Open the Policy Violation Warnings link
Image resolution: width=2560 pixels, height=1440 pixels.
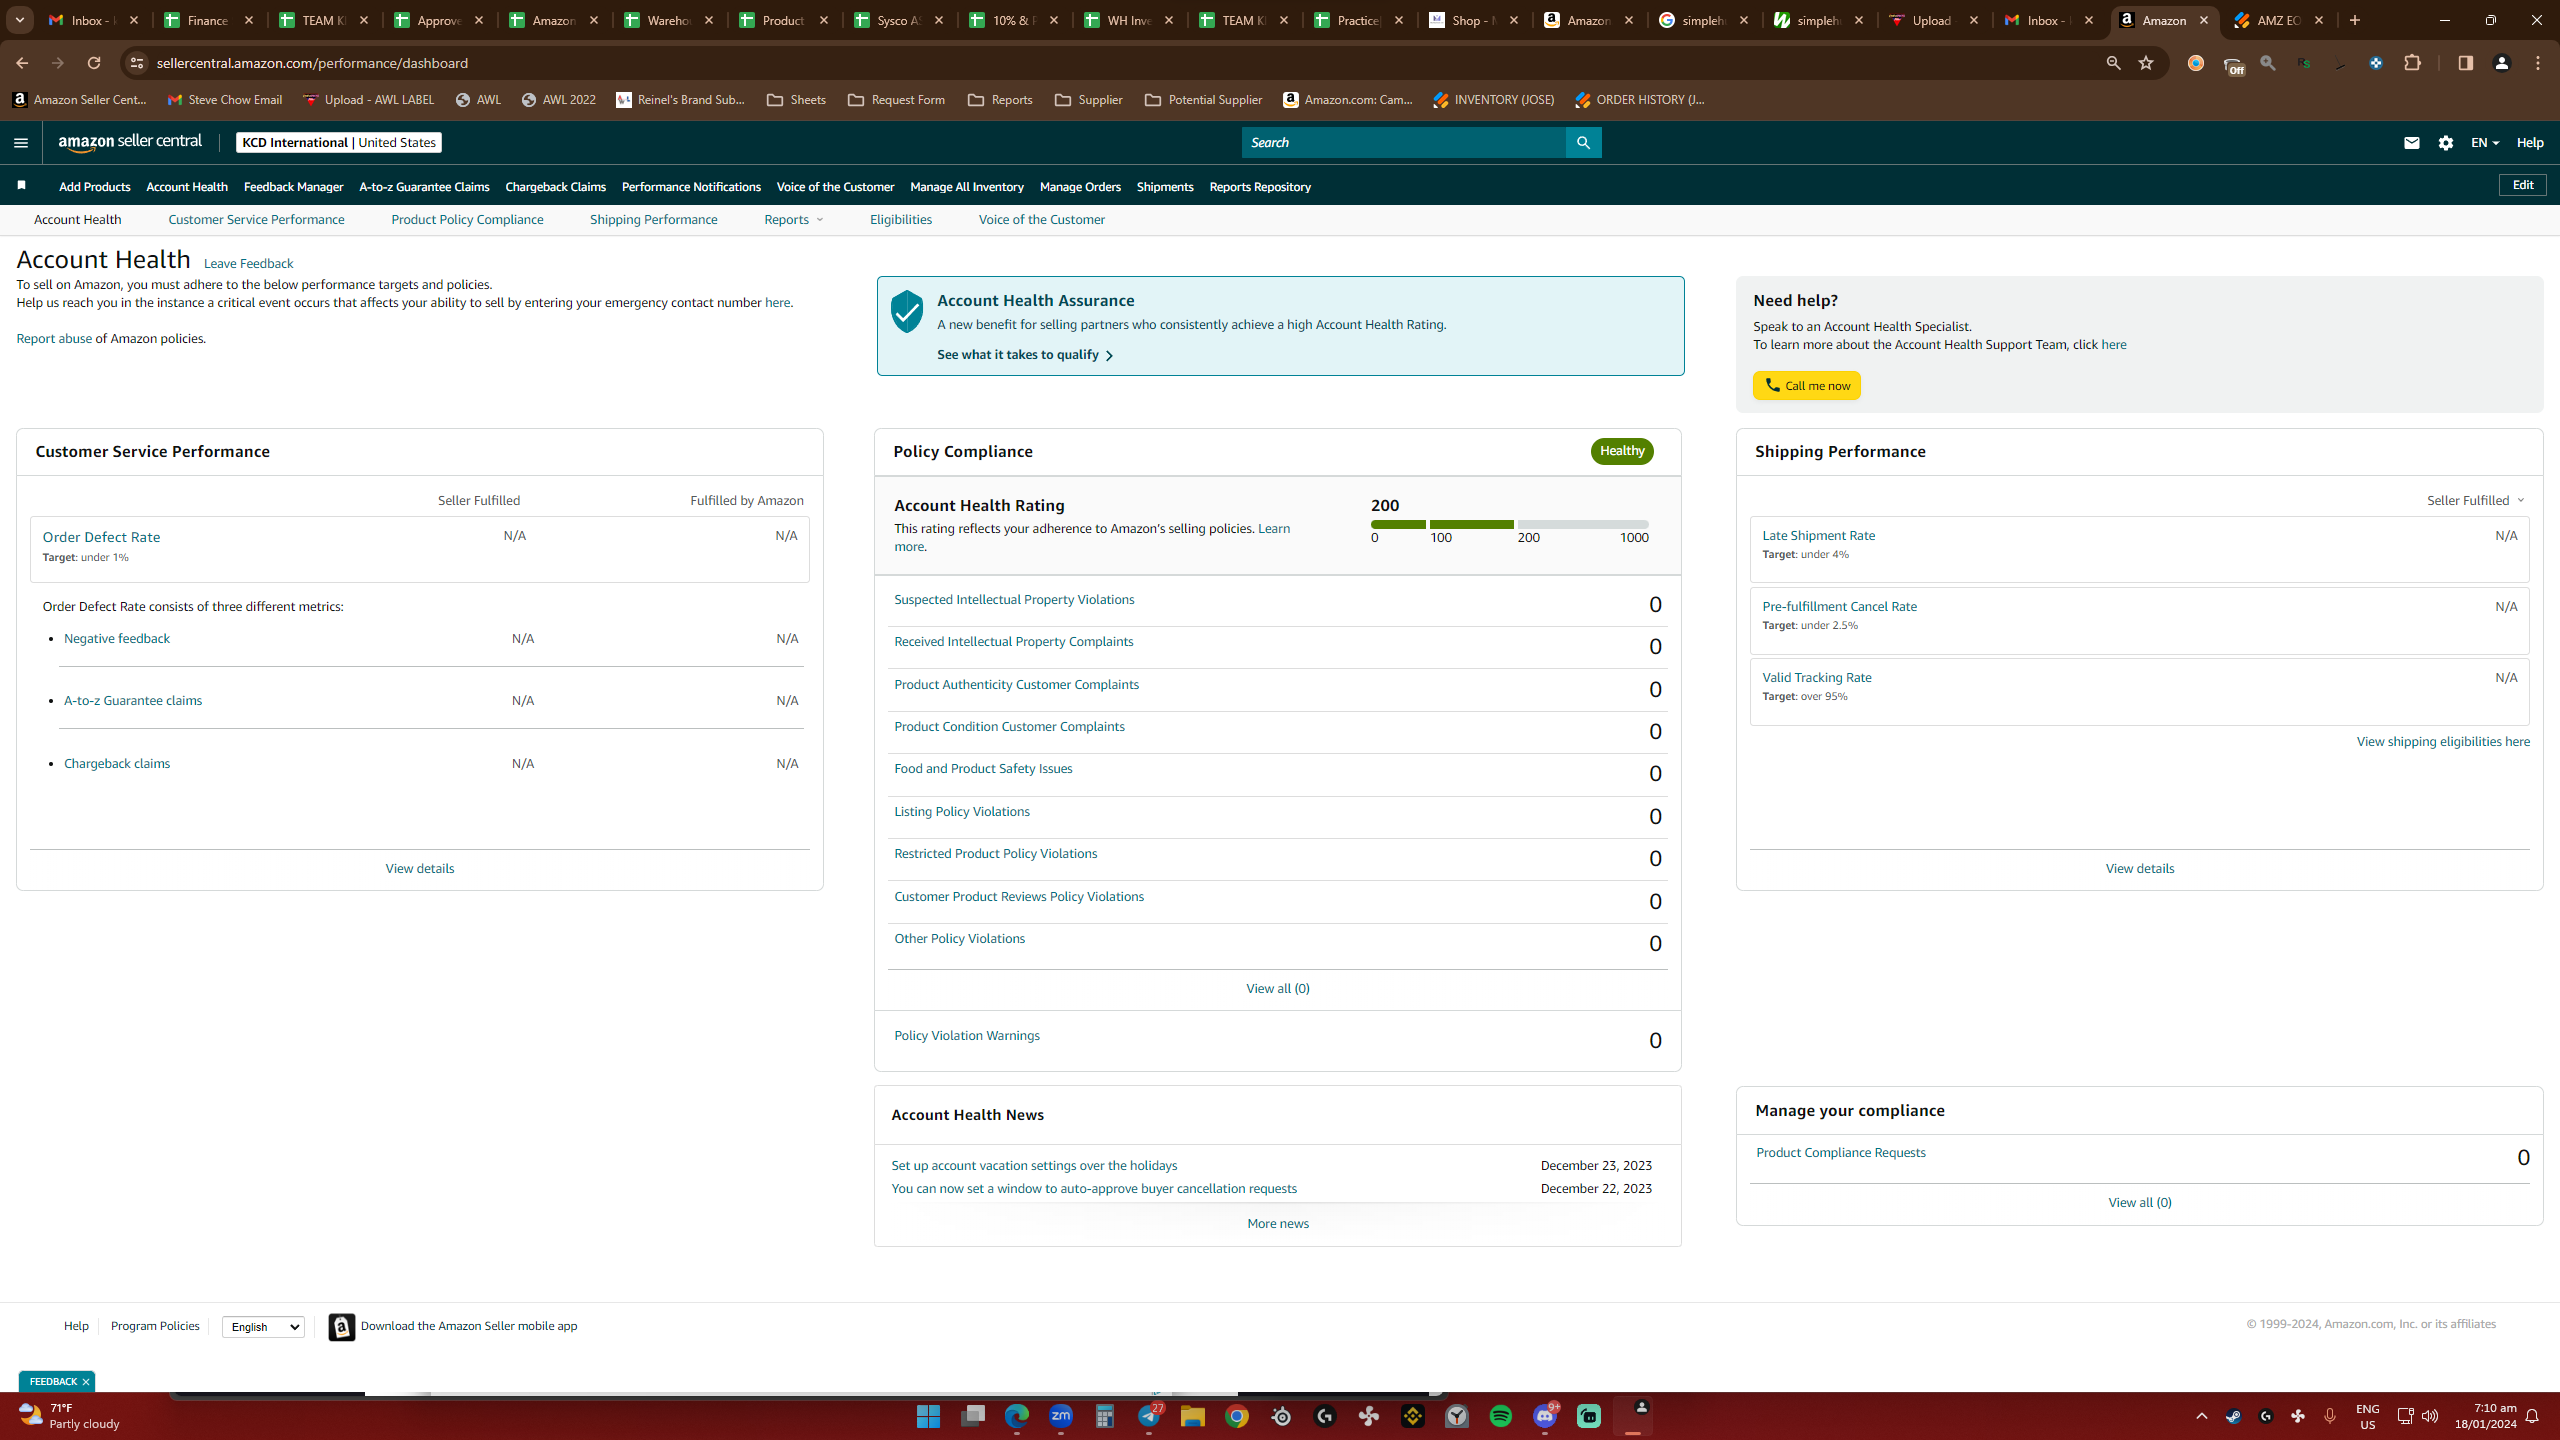(x=967, y=1036)
